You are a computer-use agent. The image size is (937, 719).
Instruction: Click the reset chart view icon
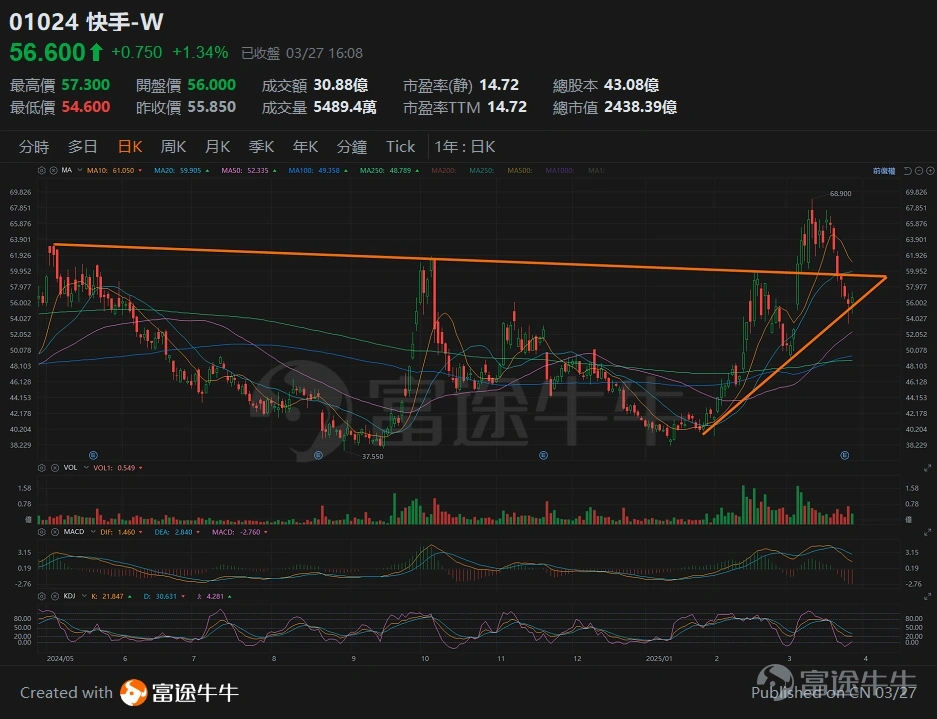point(908,171)
